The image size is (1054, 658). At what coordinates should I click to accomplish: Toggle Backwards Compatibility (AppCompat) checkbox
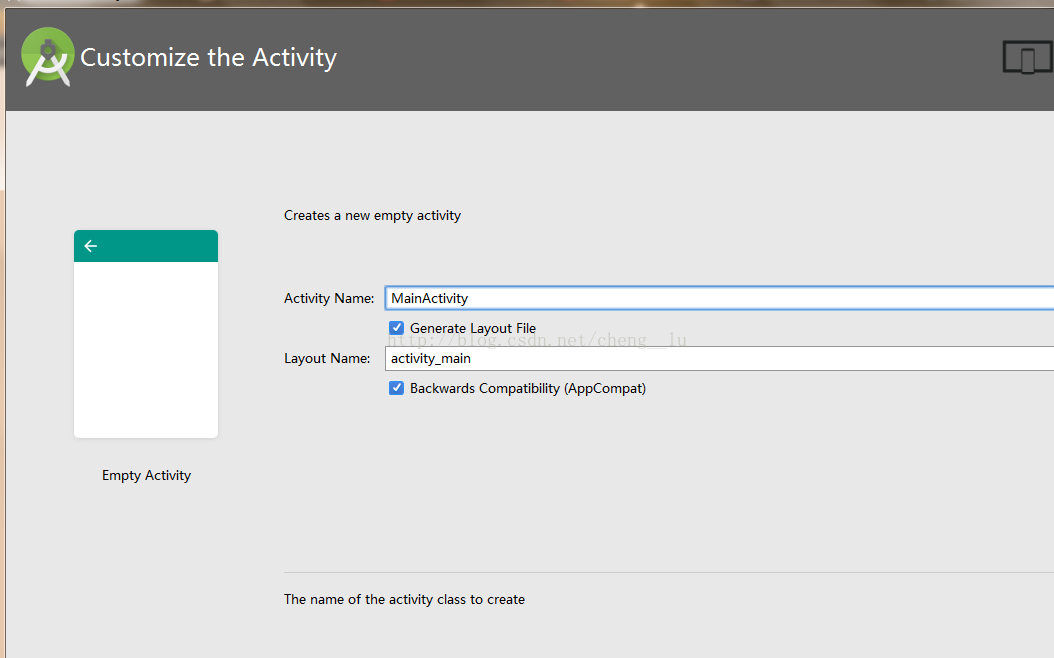pyautogui.click(x=396, y=388)
